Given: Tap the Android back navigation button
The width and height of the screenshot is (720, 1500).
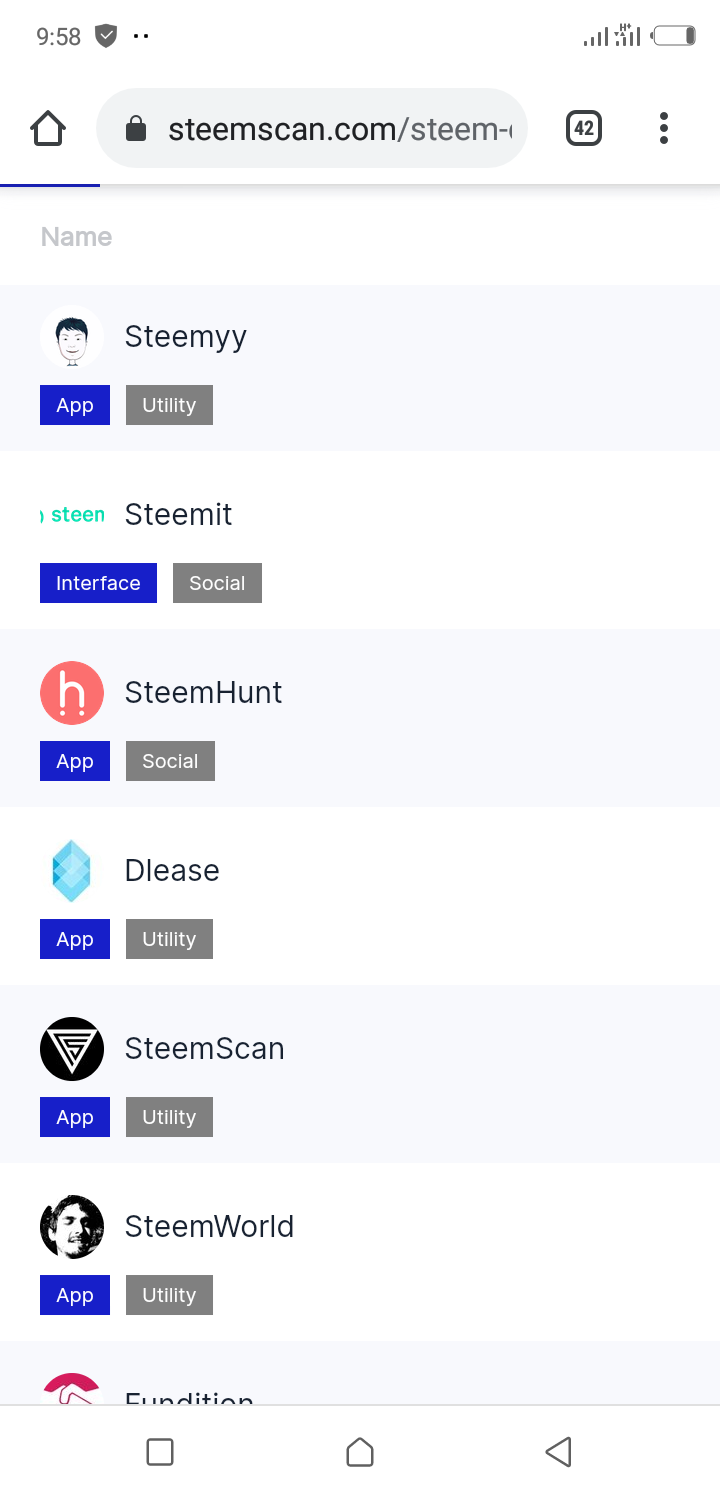Looking at the screenshot, I should [559, 1452].
